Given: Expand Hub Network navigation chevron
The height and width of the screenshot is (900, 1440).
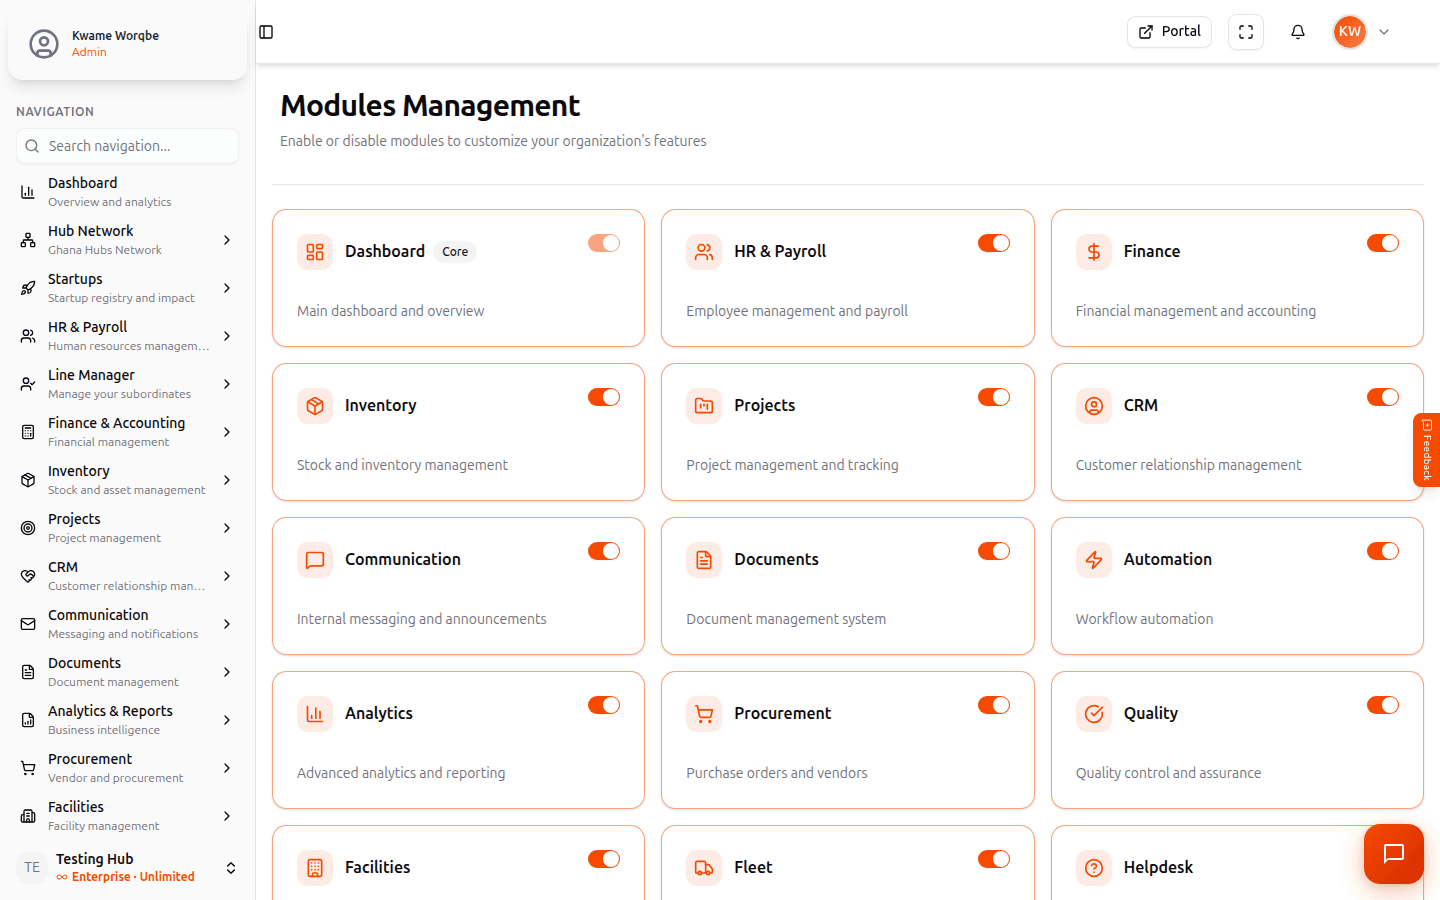Looking at the screenshot, I should (x=227, y=240).
